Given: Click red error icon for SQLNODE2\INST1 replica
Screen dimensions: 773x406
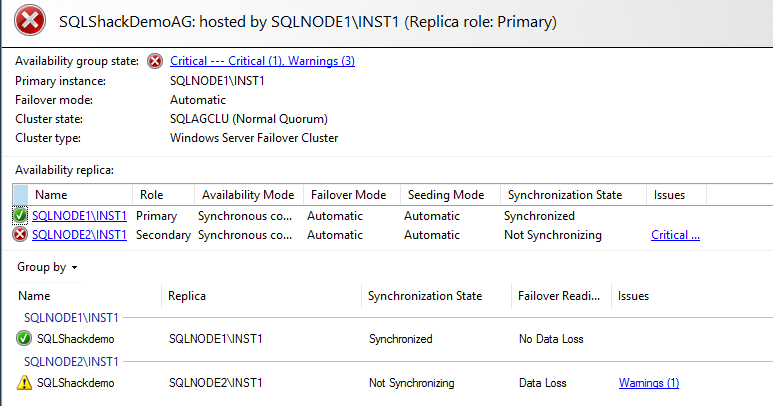Looking at the screenshot, I should pos(20,235).
